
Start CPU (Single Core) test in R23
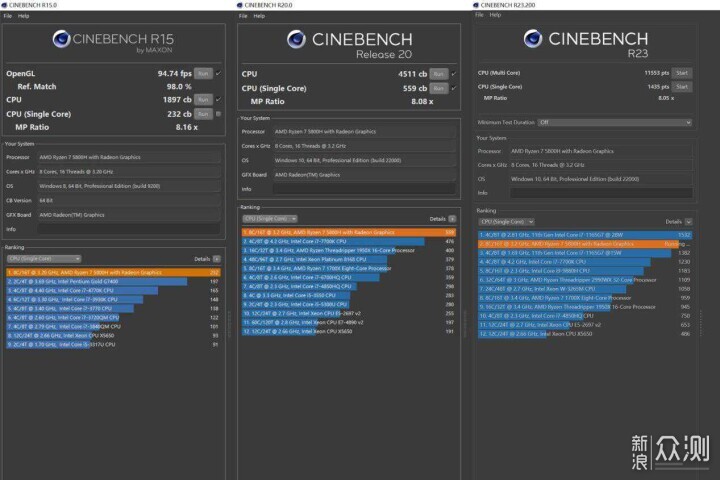682,87
